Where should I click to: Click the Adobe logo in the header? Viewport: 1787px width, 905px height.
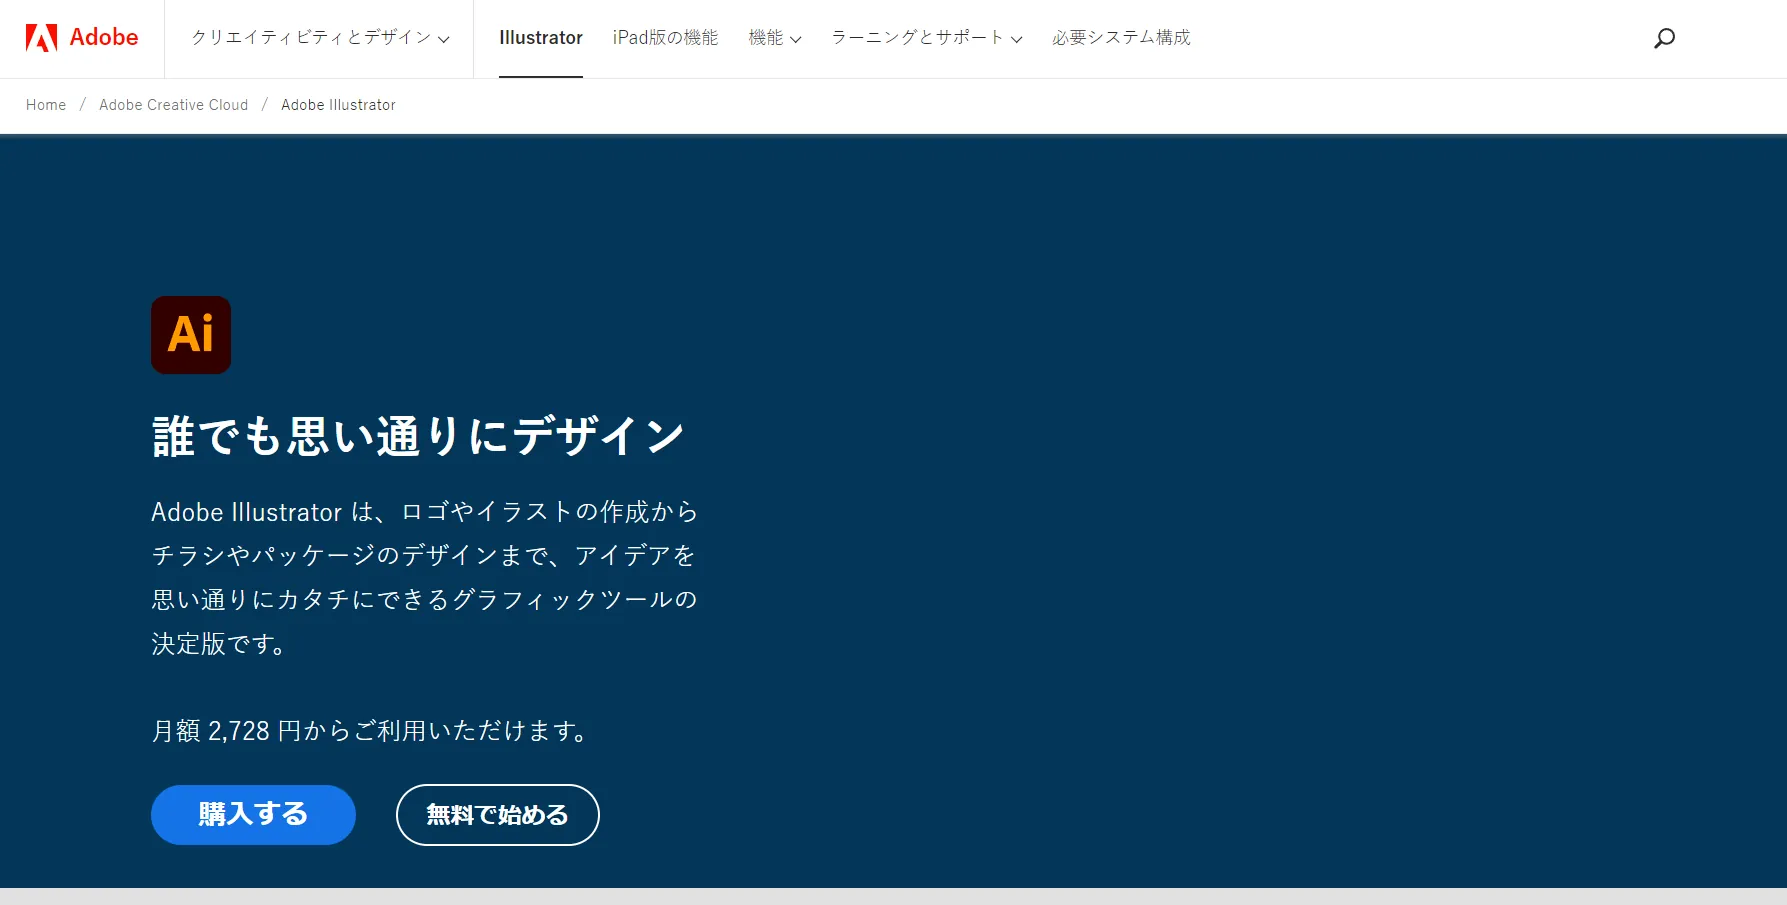click(x=82, y=38)
